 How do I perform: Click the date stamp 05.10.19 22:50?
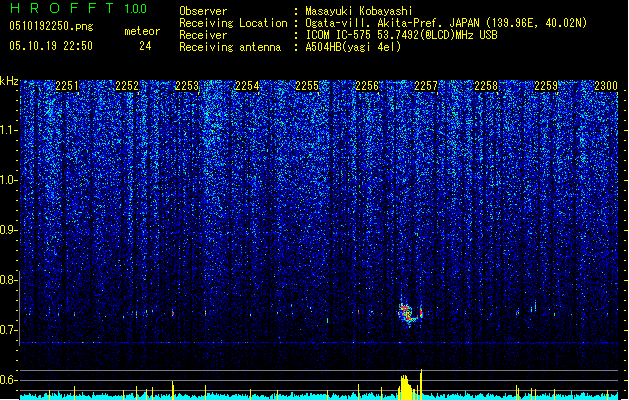51,46
